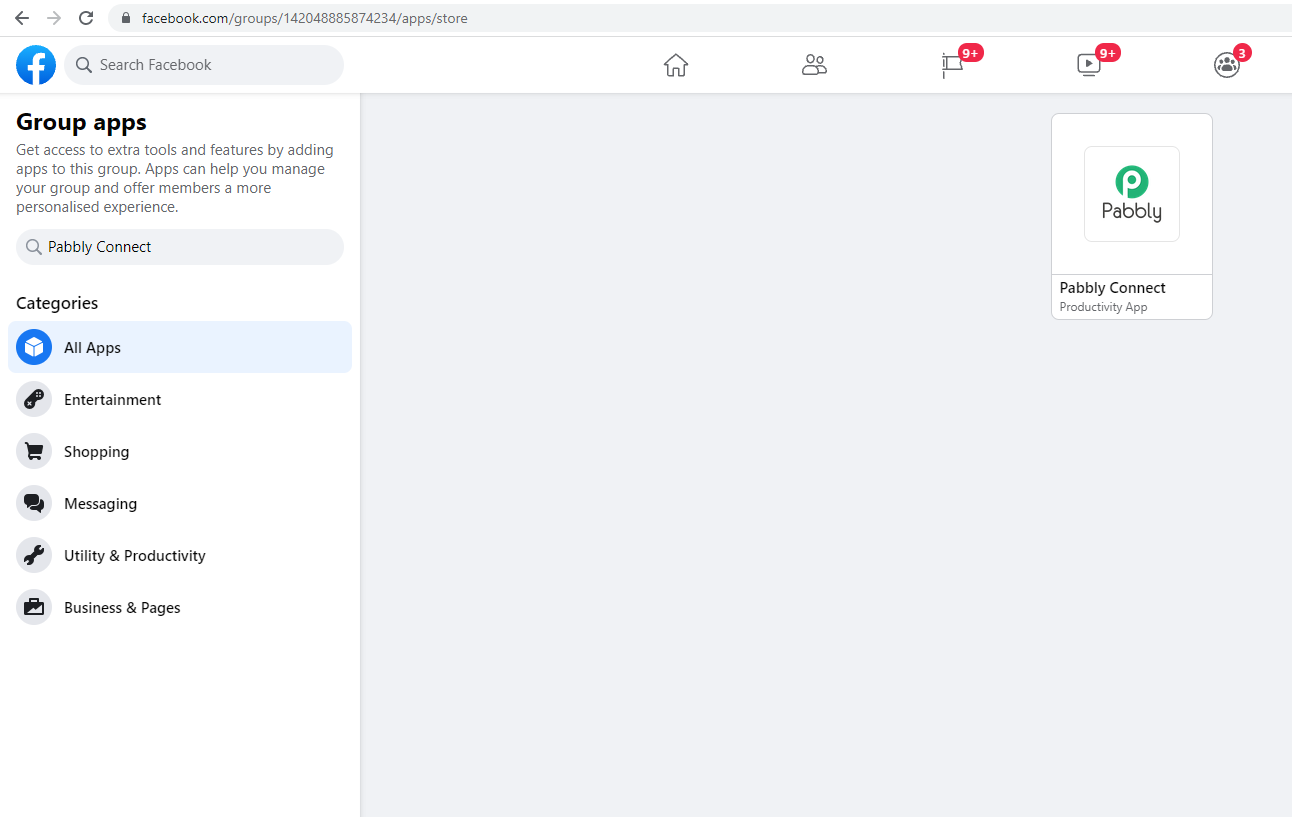
Task: Click the 3 badge on Groups icon
Action: tap(1241, 53)
